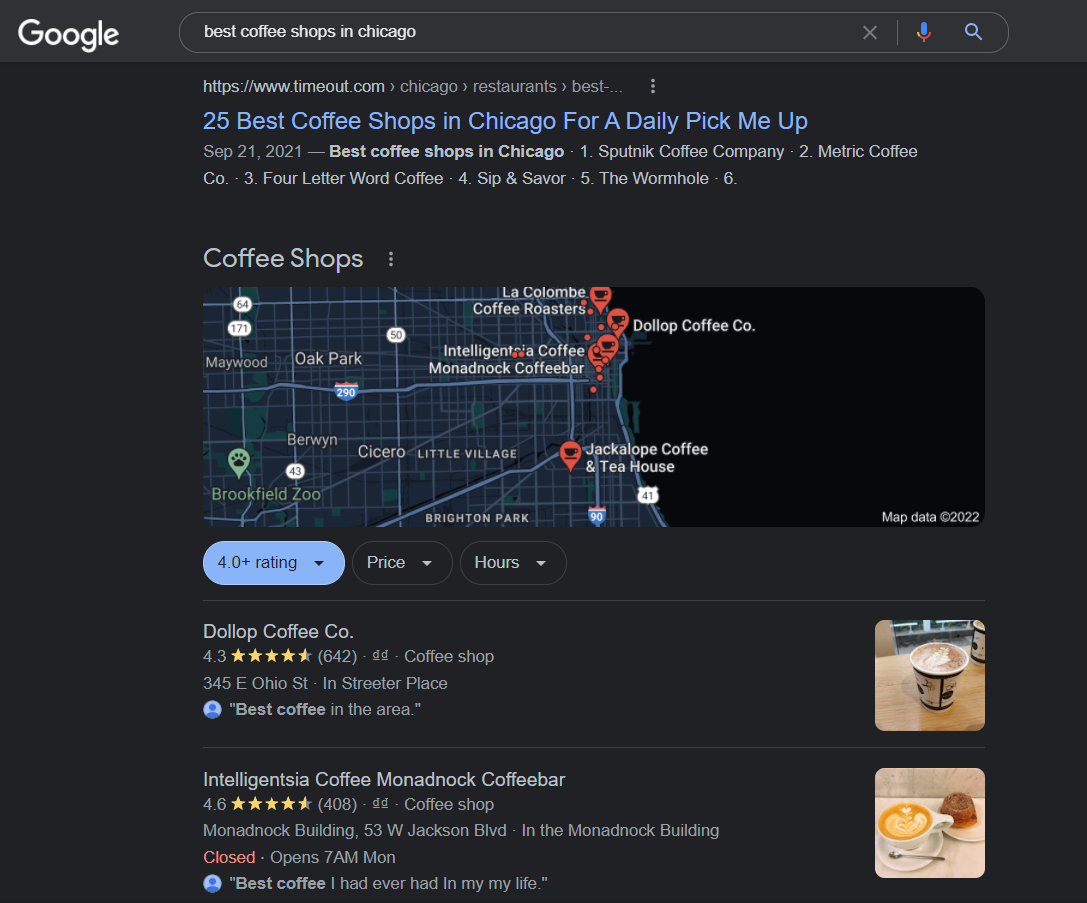The image size is (1087, 903).
Task: Click the Interstate 290 shield on the map
Action: pos(346,391)
